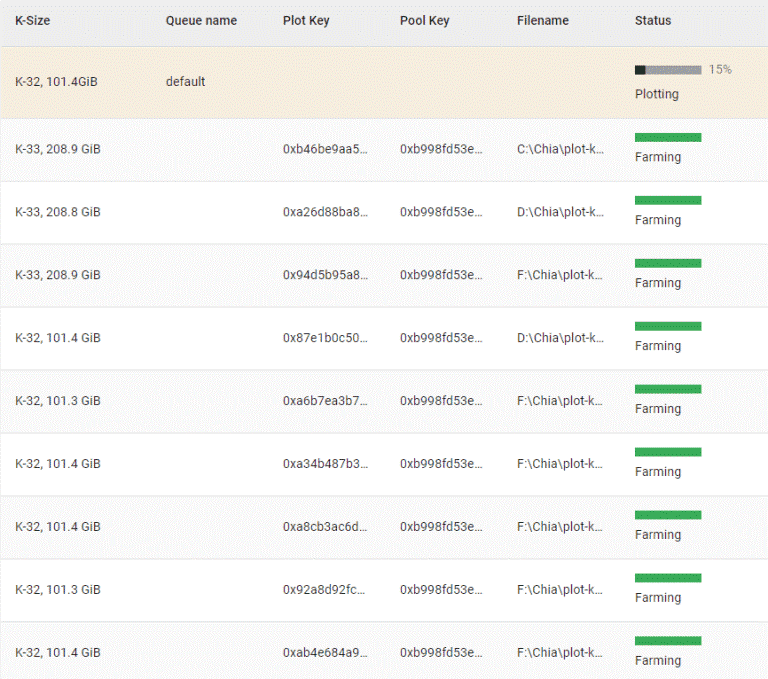Click 'K-32, 101.4 GiB' in 0xab4e684a9 row
This screenshot has width=768, height=679.
58,653
